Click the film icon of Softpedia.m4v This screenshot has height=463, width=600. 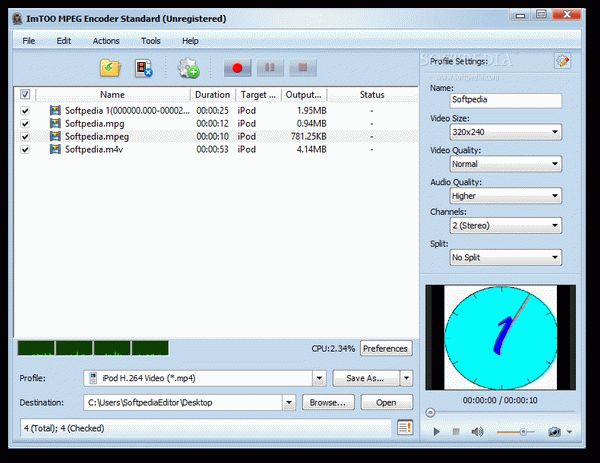point(55,149)
